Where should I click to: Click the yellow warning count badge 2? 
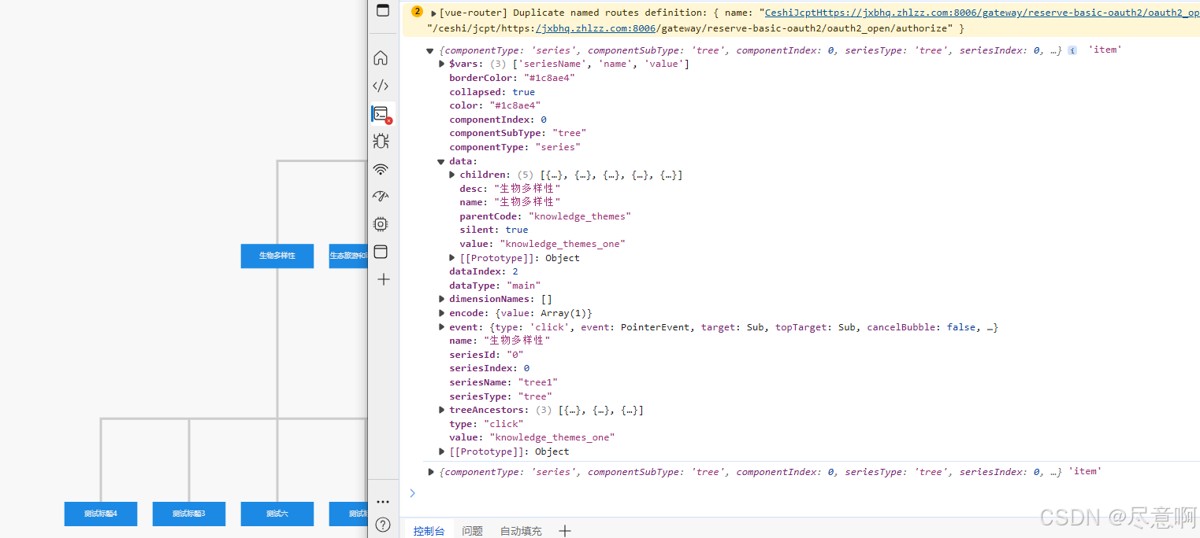pos(417,12)
